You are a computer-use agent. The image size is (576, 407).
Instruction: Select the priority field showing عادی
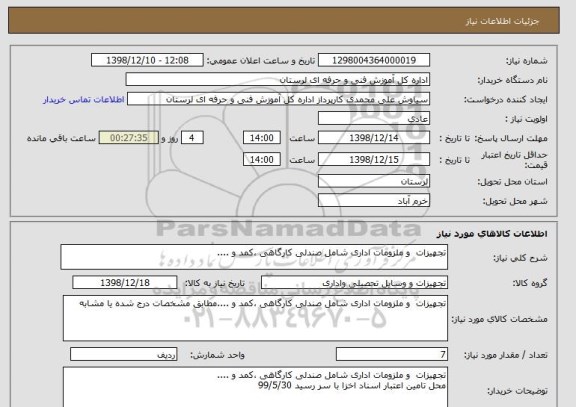374,119
